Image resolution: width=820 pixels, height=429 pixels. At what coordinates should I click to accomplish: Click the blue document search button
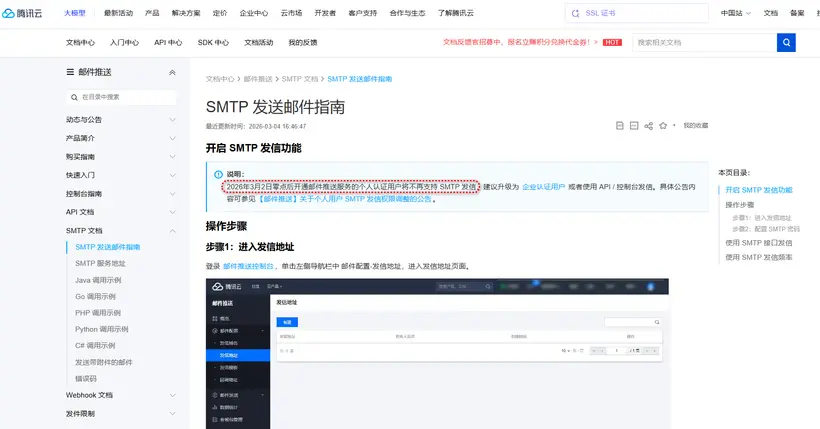pyautogui.click(x=786, y=42)
